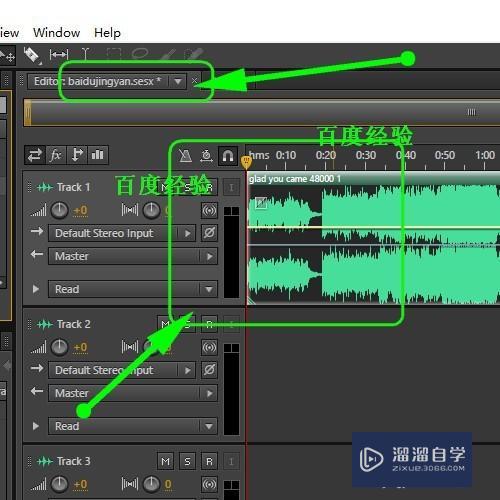500x500 pixels.
Task: Toggle the metronome icon
Action: coord(185,156)
